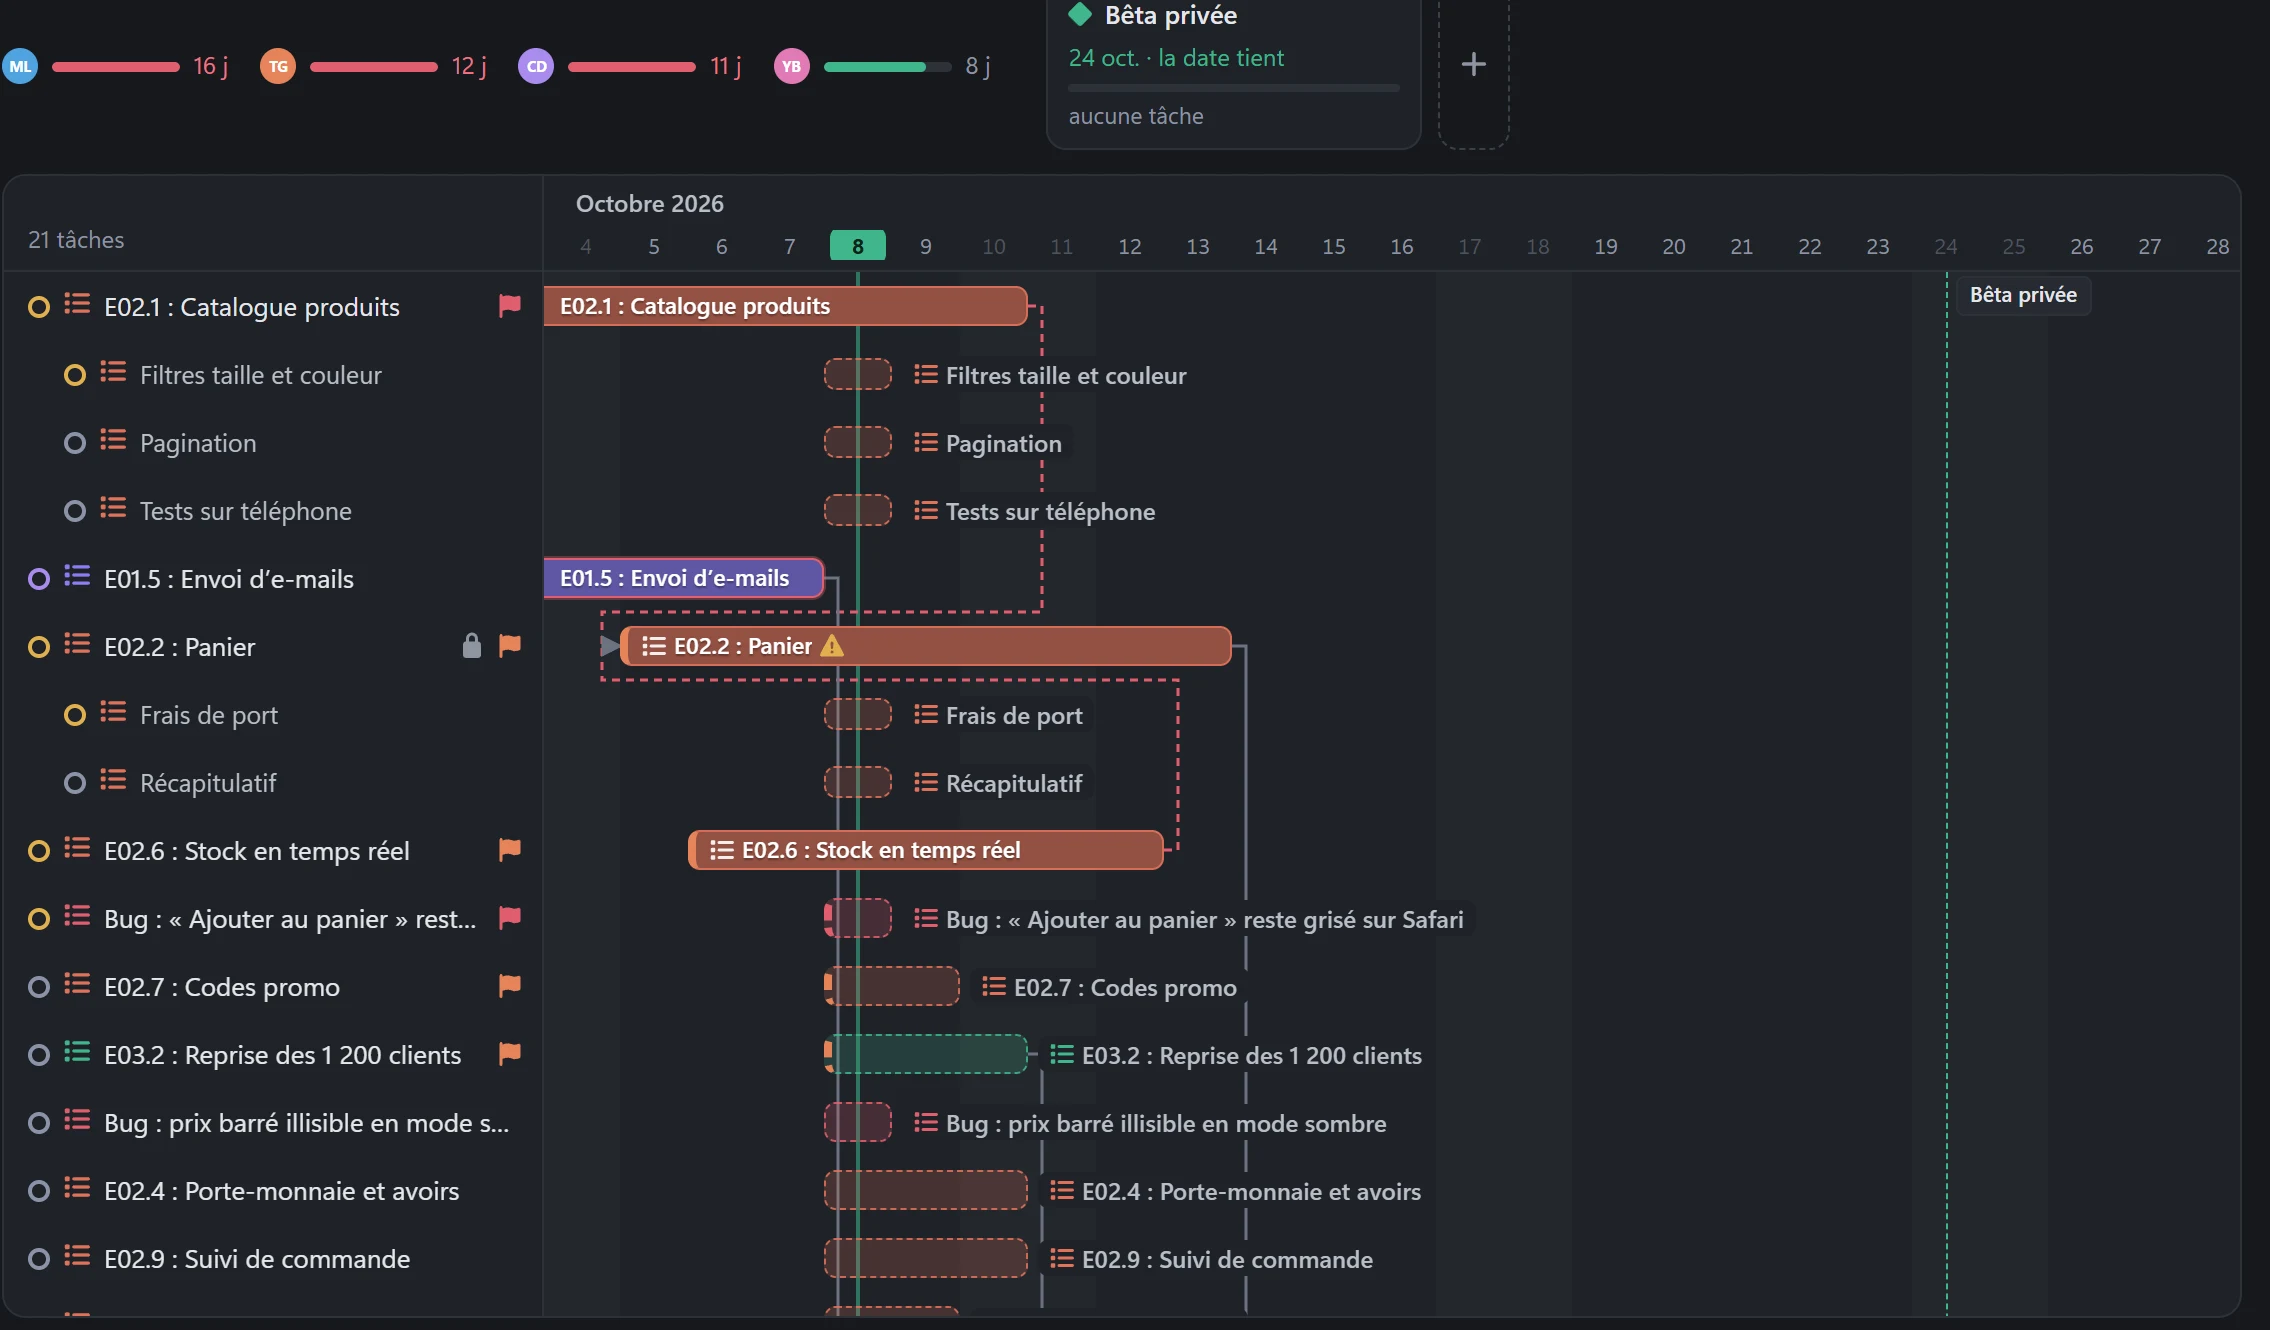The width and height of the screenshot is (2270, 1330).
Task: Click the Bêta privée milestone marker label
Action: click(x=2023, y=295)
